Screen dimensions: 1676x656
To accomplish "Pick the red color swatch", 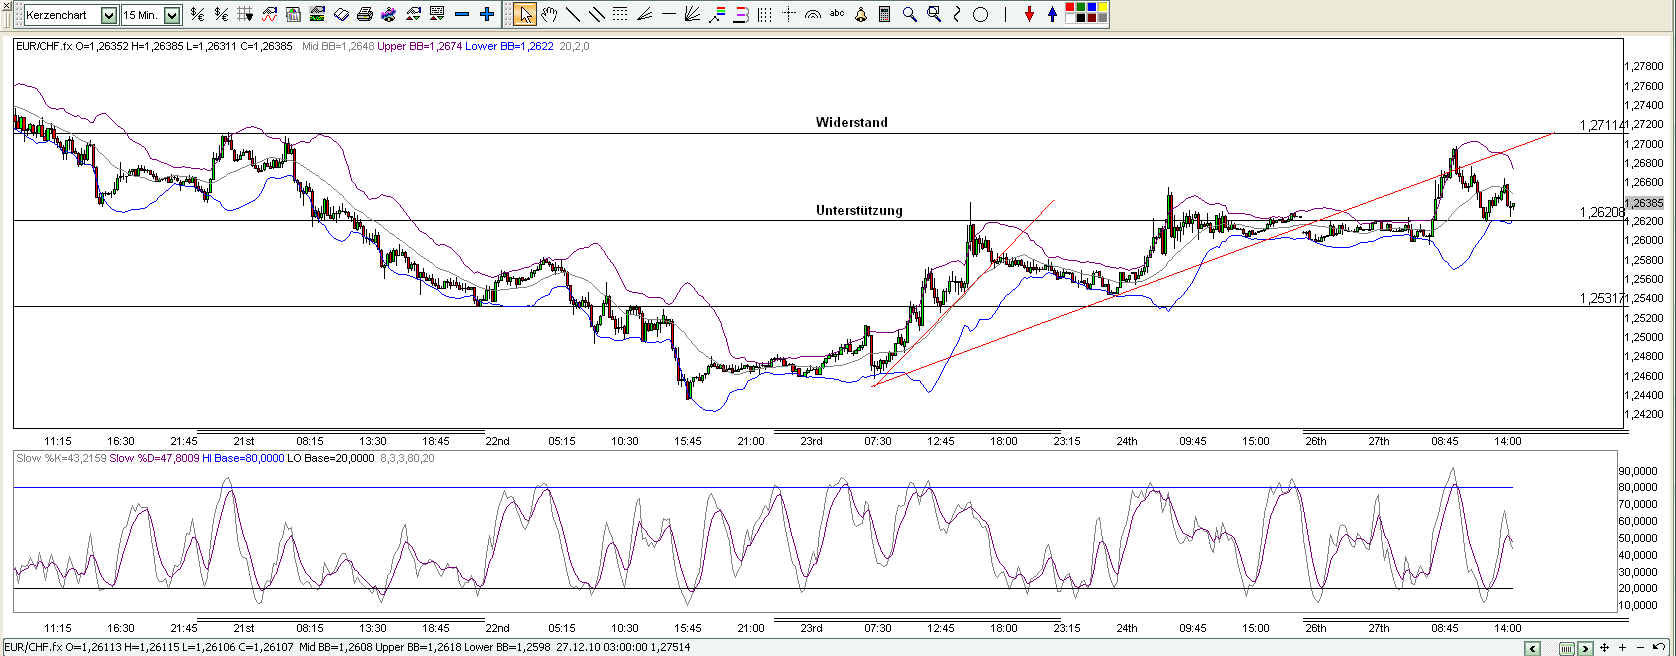I will [x=1070, y=9].
